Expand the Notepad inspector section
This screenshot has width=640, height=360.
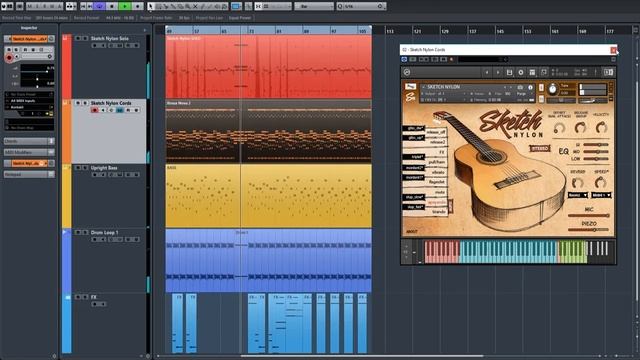pos(29,174)
